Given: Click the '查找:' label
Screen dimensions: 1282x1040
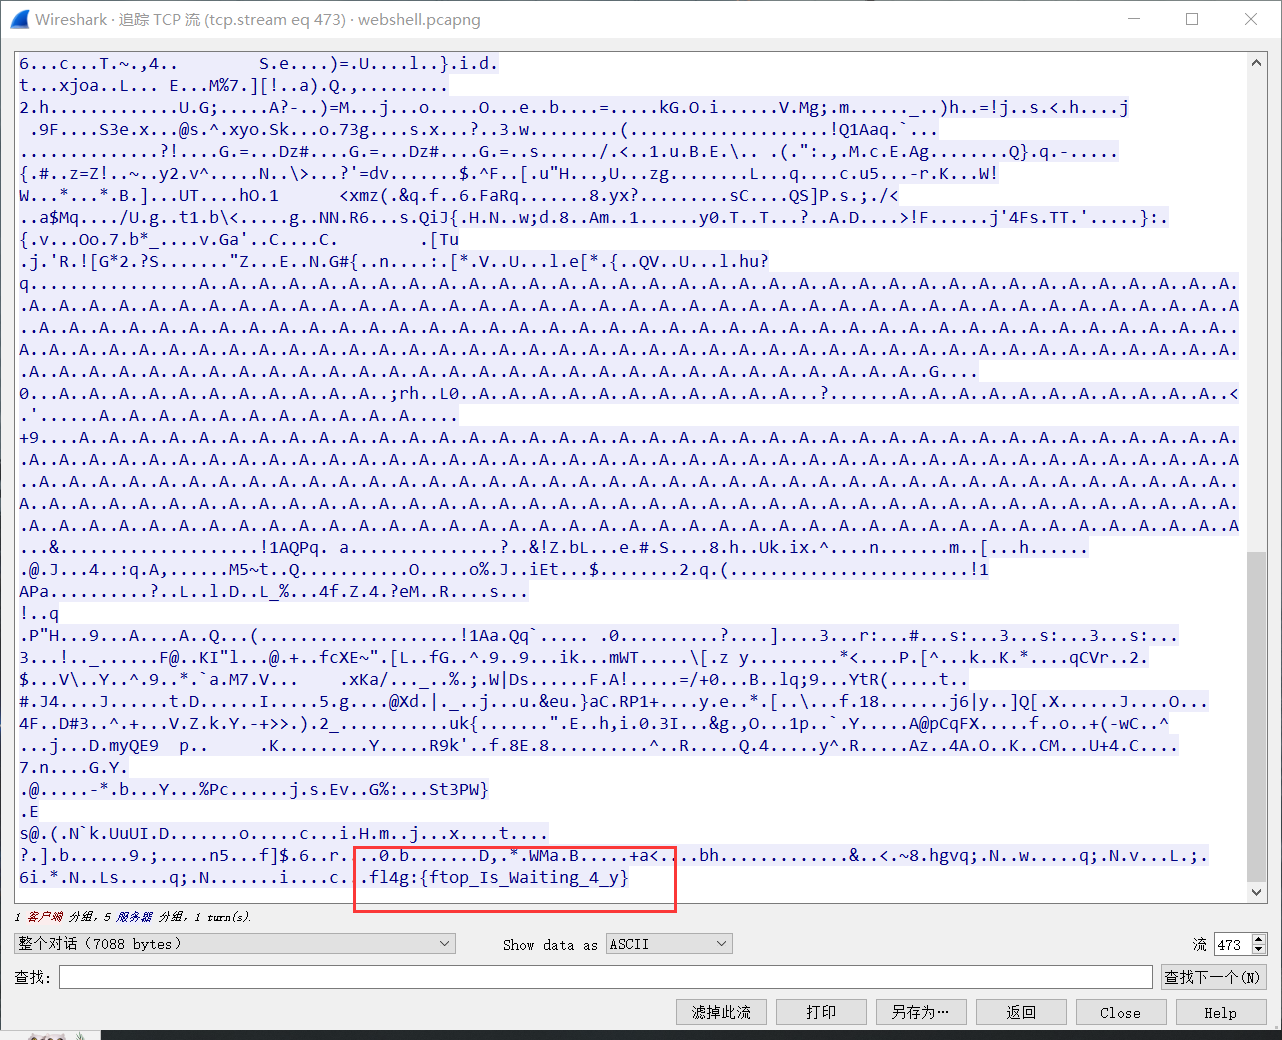Looking at the screenshot, I should click(x=32, y=977).
